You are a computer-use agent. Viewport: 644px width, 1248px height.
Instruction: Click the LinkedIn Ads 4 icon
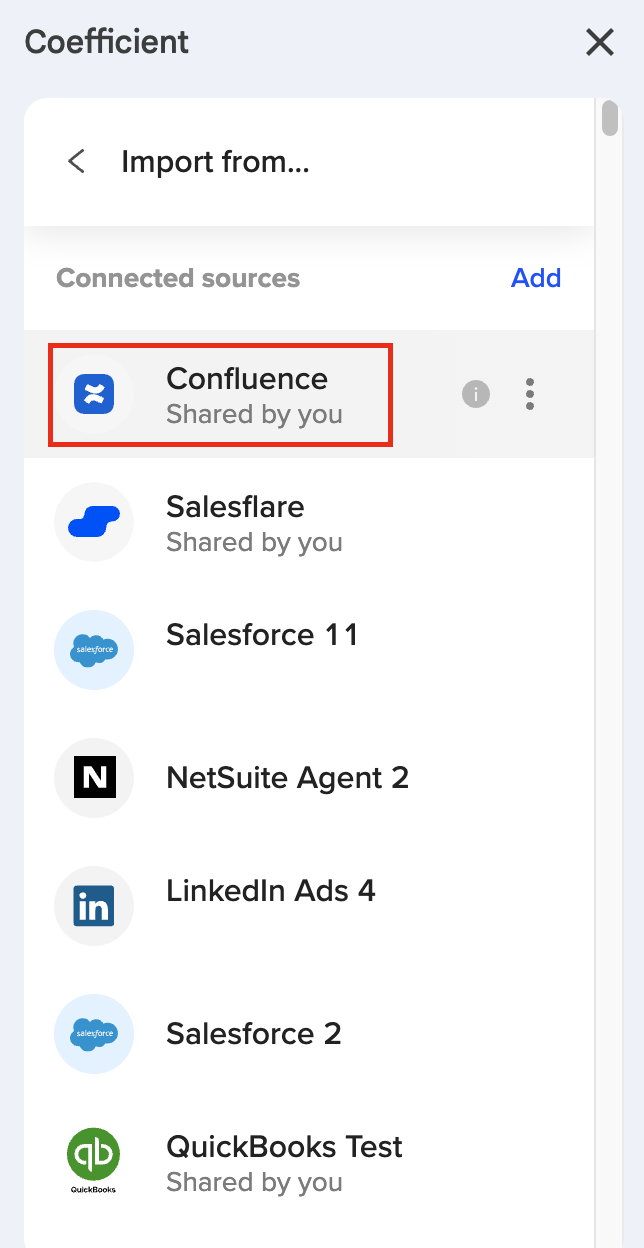tap(94, 906)
